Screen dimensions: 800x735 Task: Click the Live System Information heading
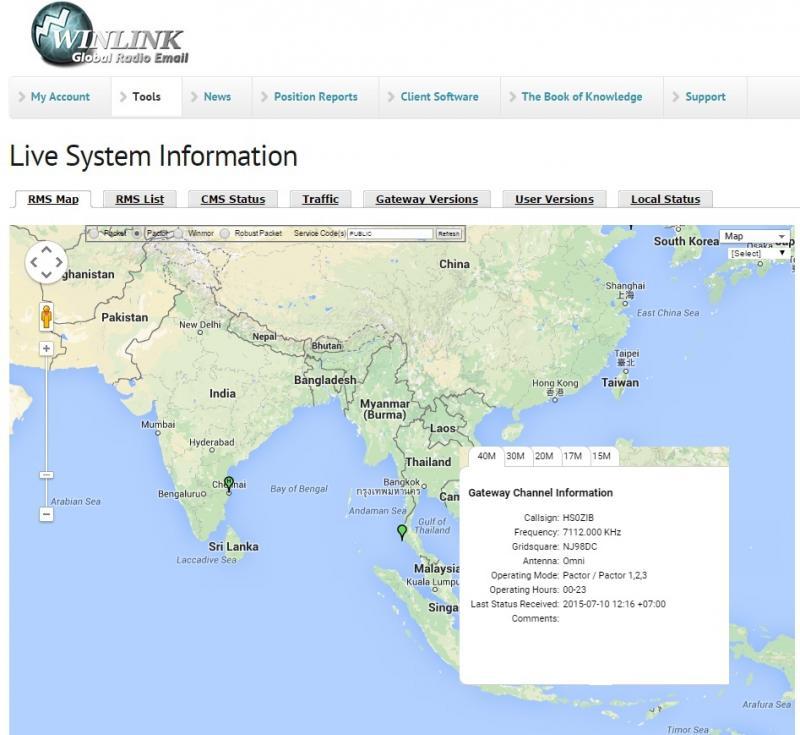(153, 156)
